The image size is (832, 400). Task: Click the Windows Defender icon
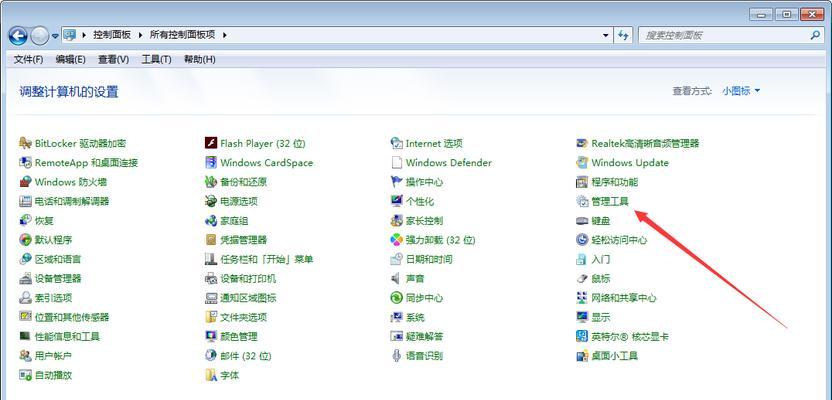(396, 162)
